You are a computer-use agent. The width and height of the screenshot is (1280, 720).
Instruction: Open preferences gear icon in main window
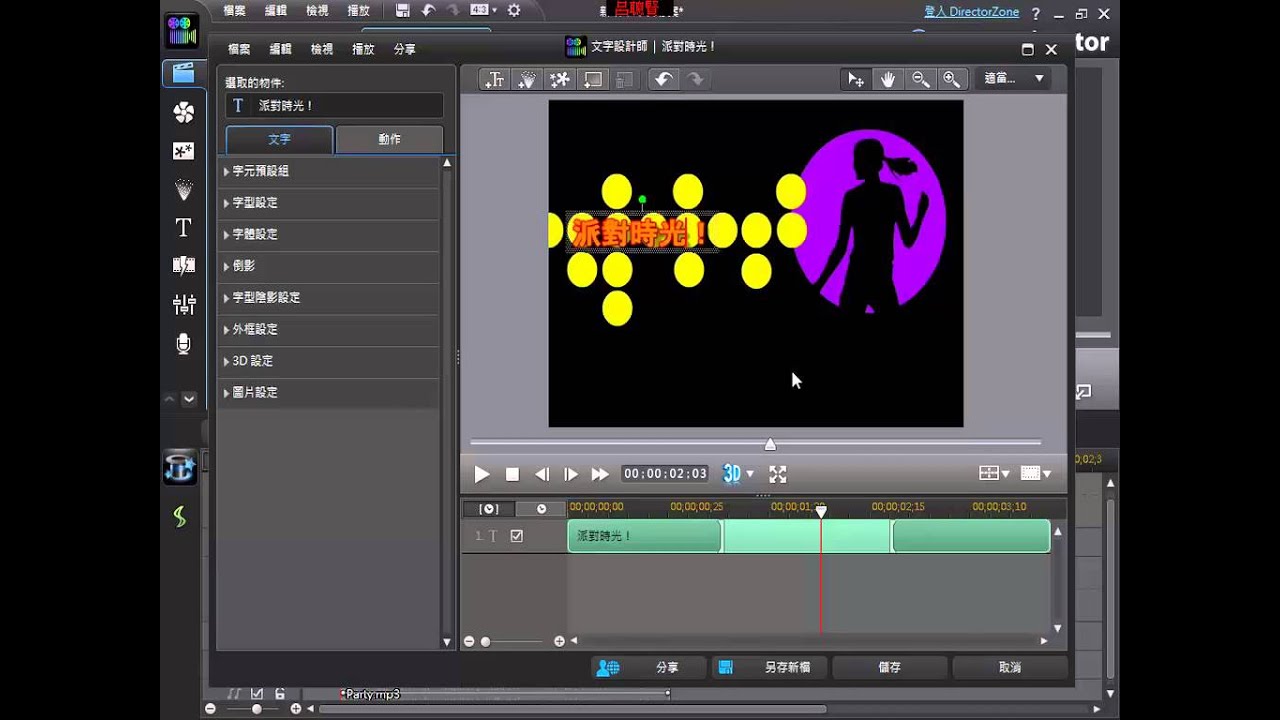514,11
